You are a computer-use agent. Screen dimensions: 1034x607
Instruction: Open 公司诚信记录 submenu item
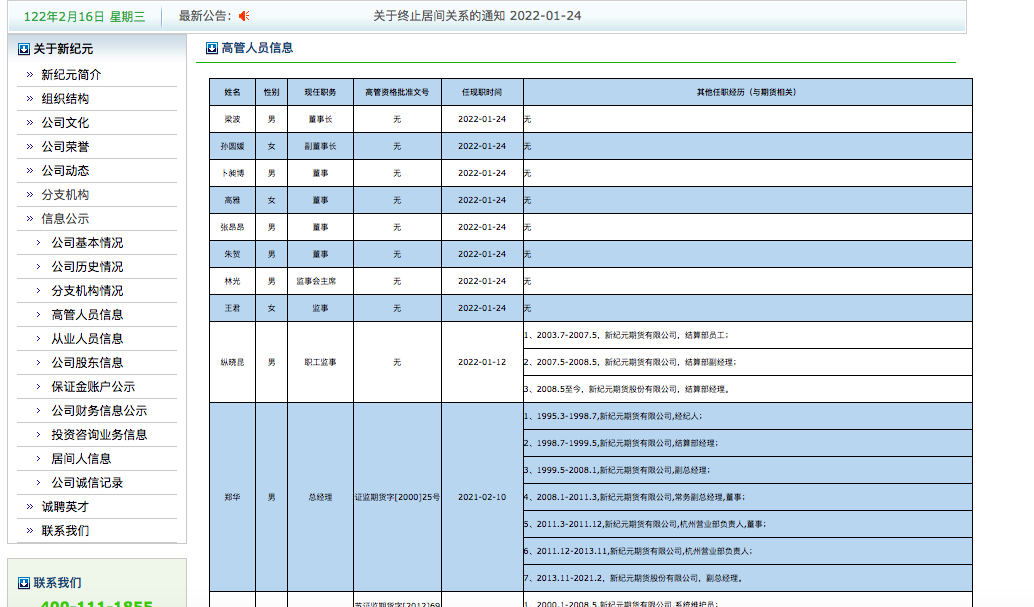(x=87, y=482)
